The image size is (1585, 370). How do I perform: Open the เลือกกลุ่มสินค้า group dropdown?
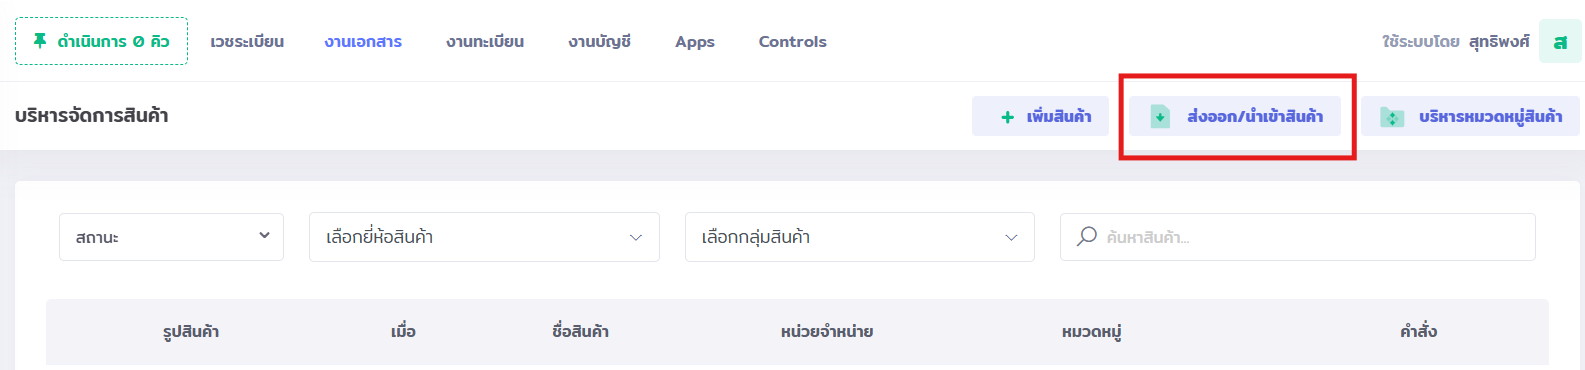tap(860, 237)
